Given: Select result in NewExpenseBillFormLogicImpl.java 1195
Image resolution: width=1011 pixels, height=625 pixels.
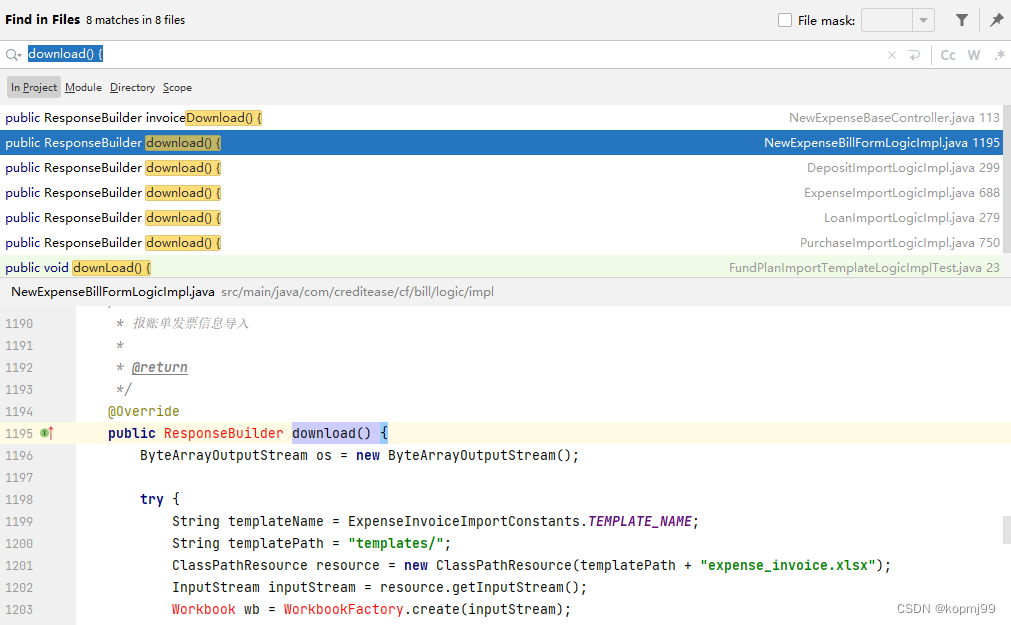Looking at the screenshot, I should (502, 143).
